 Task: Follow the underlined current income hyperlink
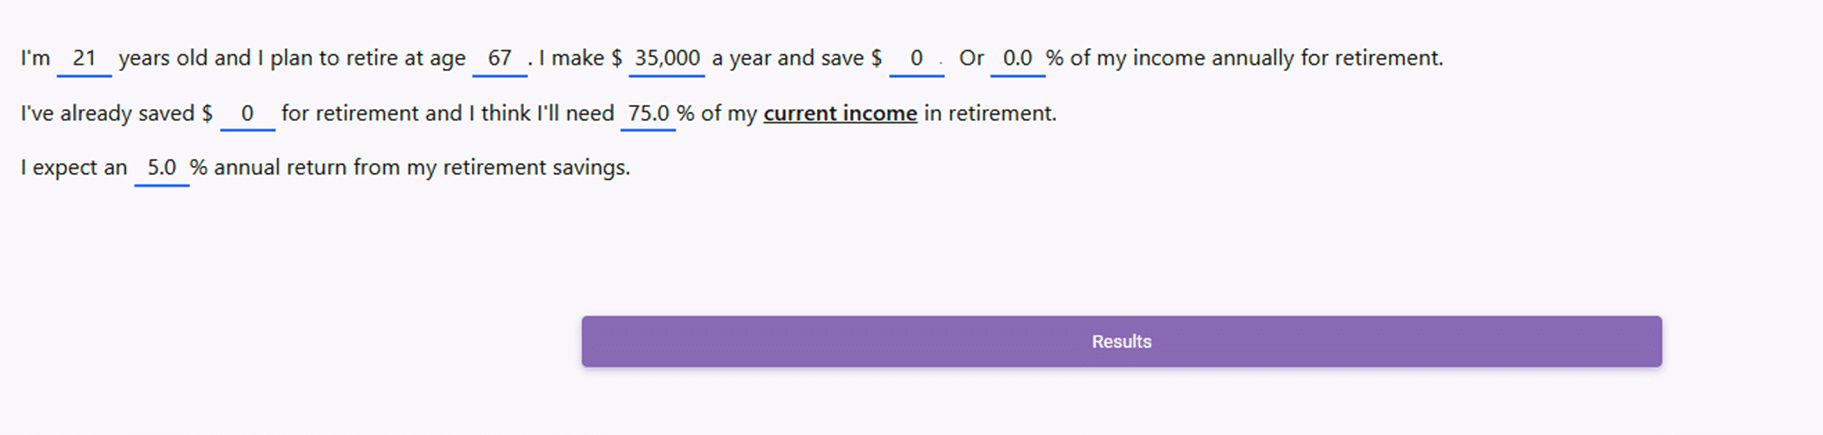pos(840,114)
